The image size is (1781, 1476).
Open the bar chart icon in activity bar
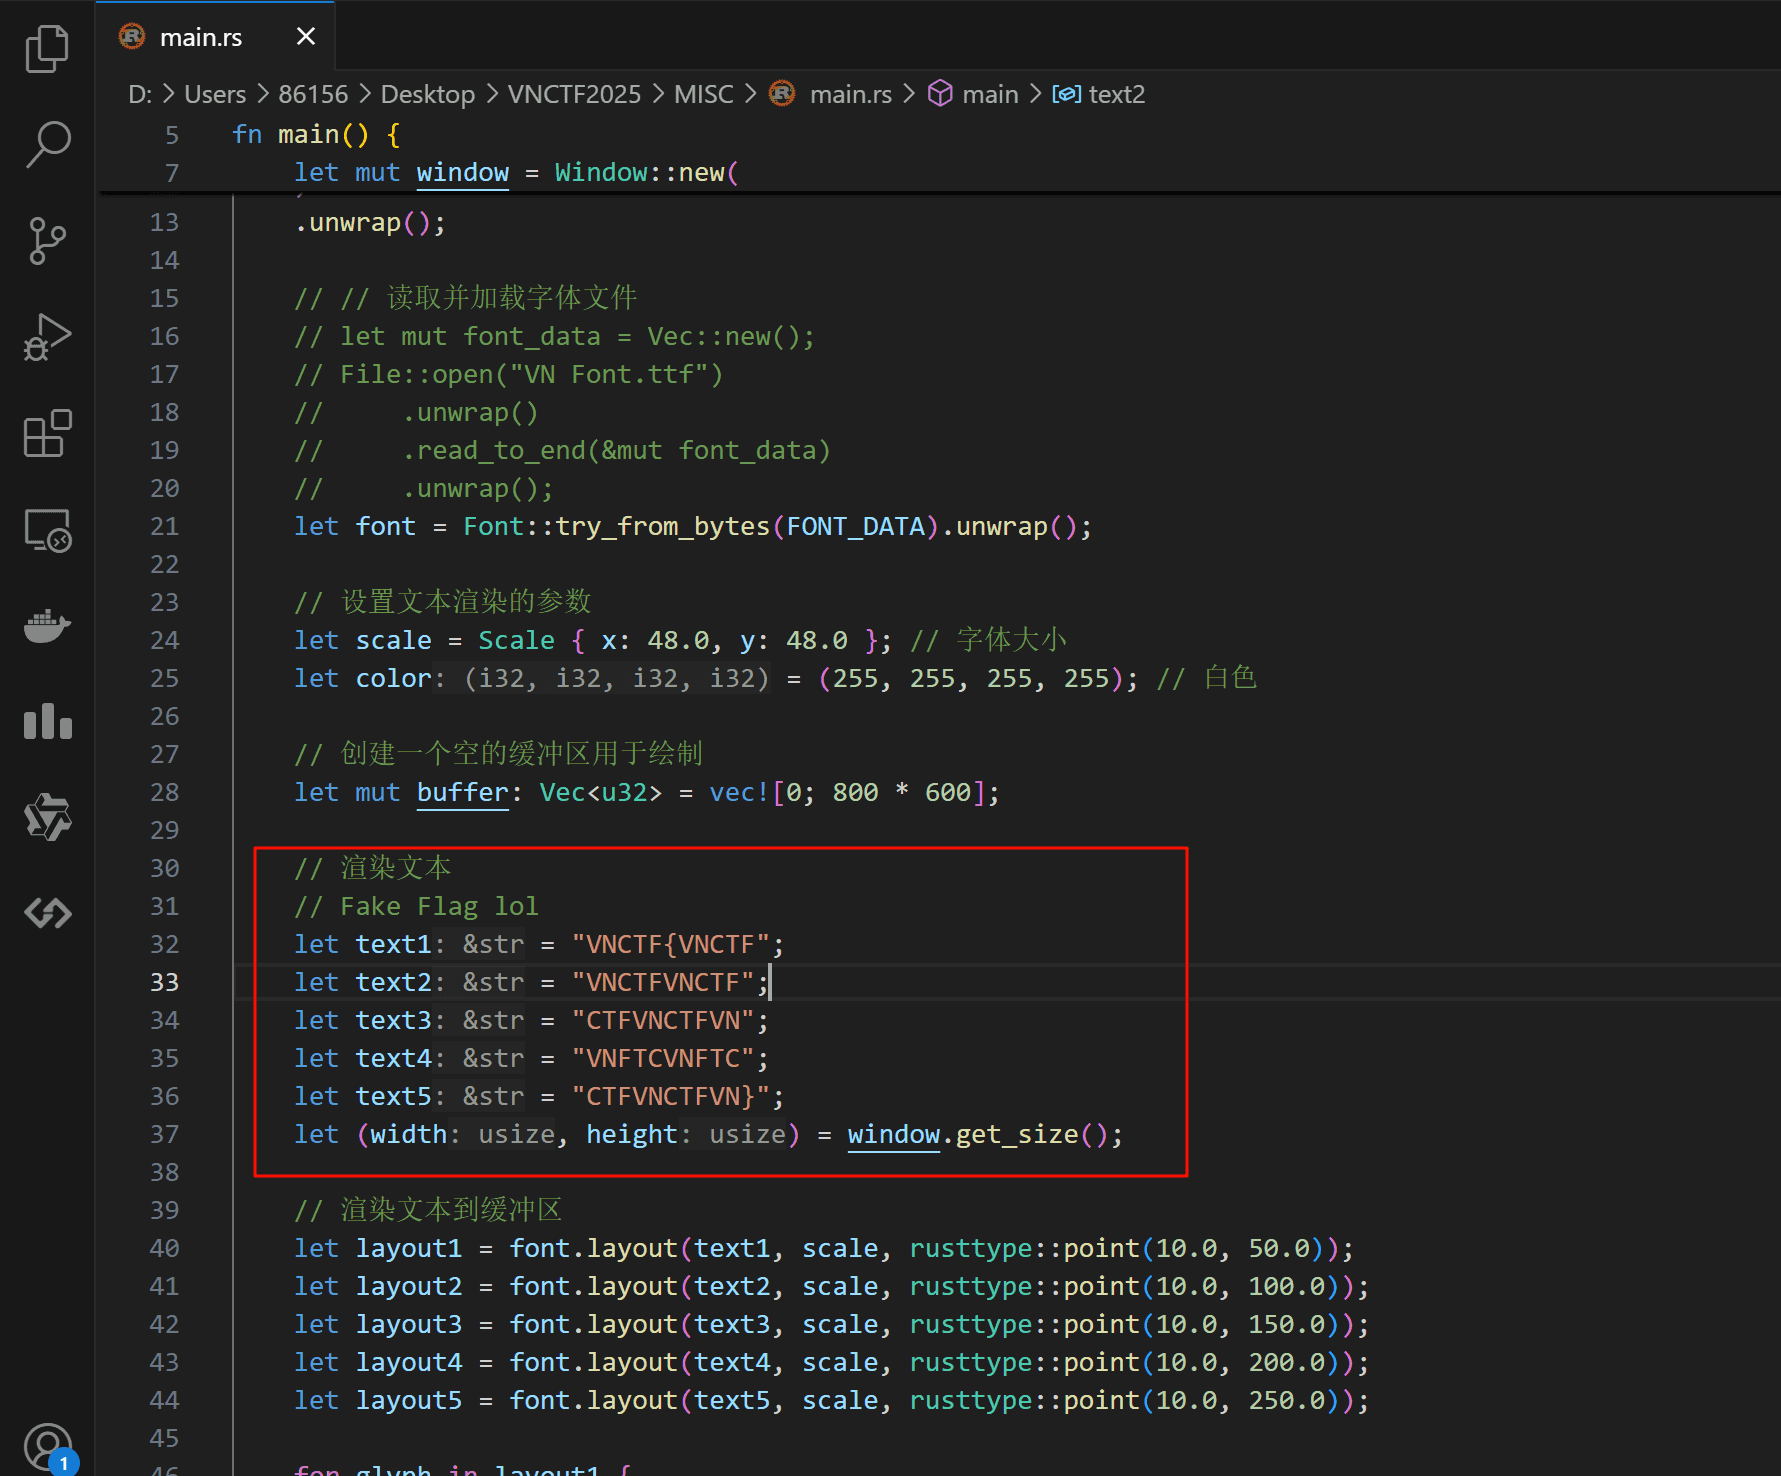(x=47, y=721)
